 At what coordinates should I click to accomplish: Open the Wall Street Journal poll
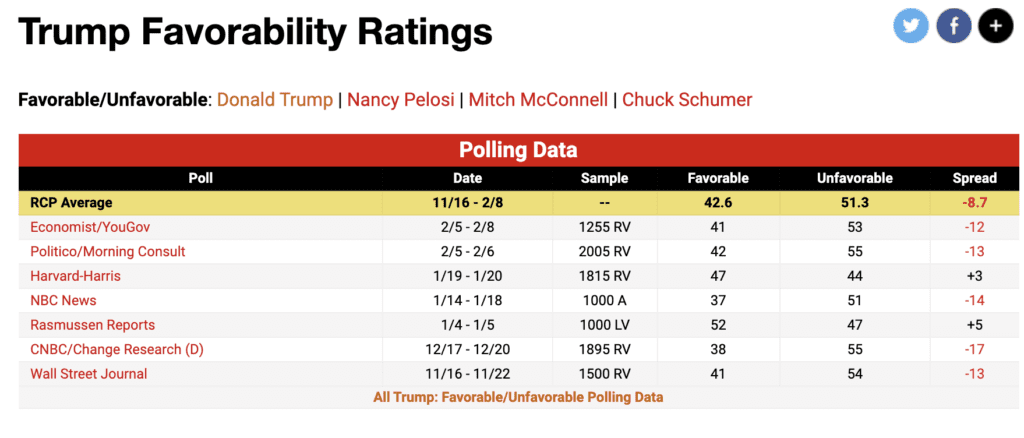[89, 374]
